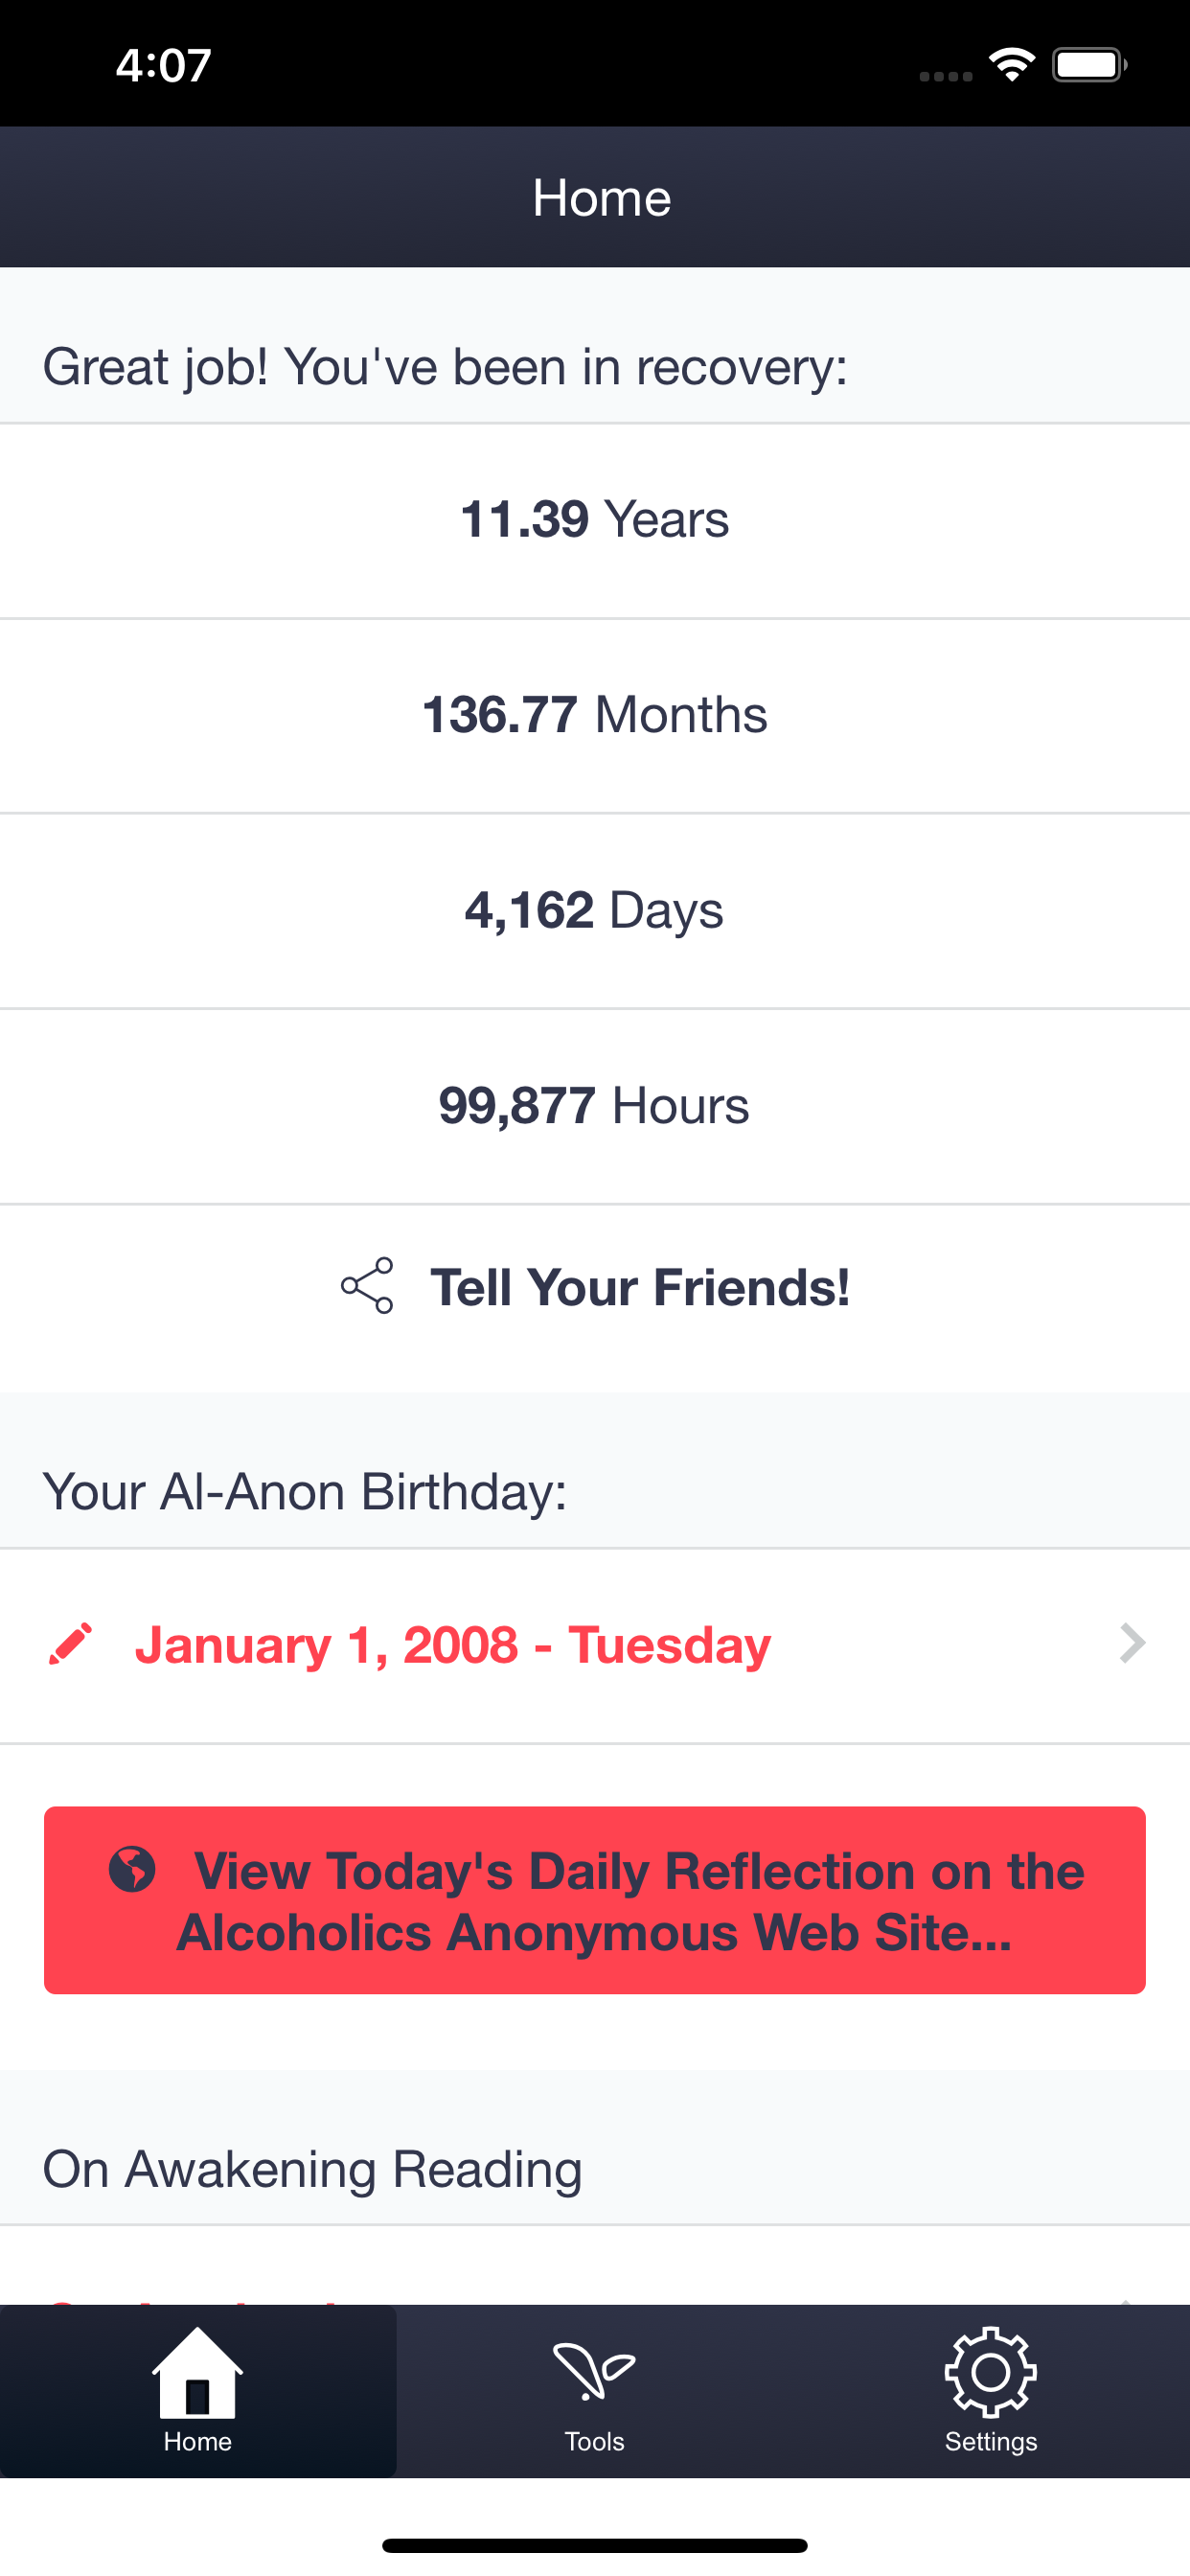Tap the share icon beside Tell Your Friends
Viewport: 1190px width, 2576px height.
pos(367,1286)
